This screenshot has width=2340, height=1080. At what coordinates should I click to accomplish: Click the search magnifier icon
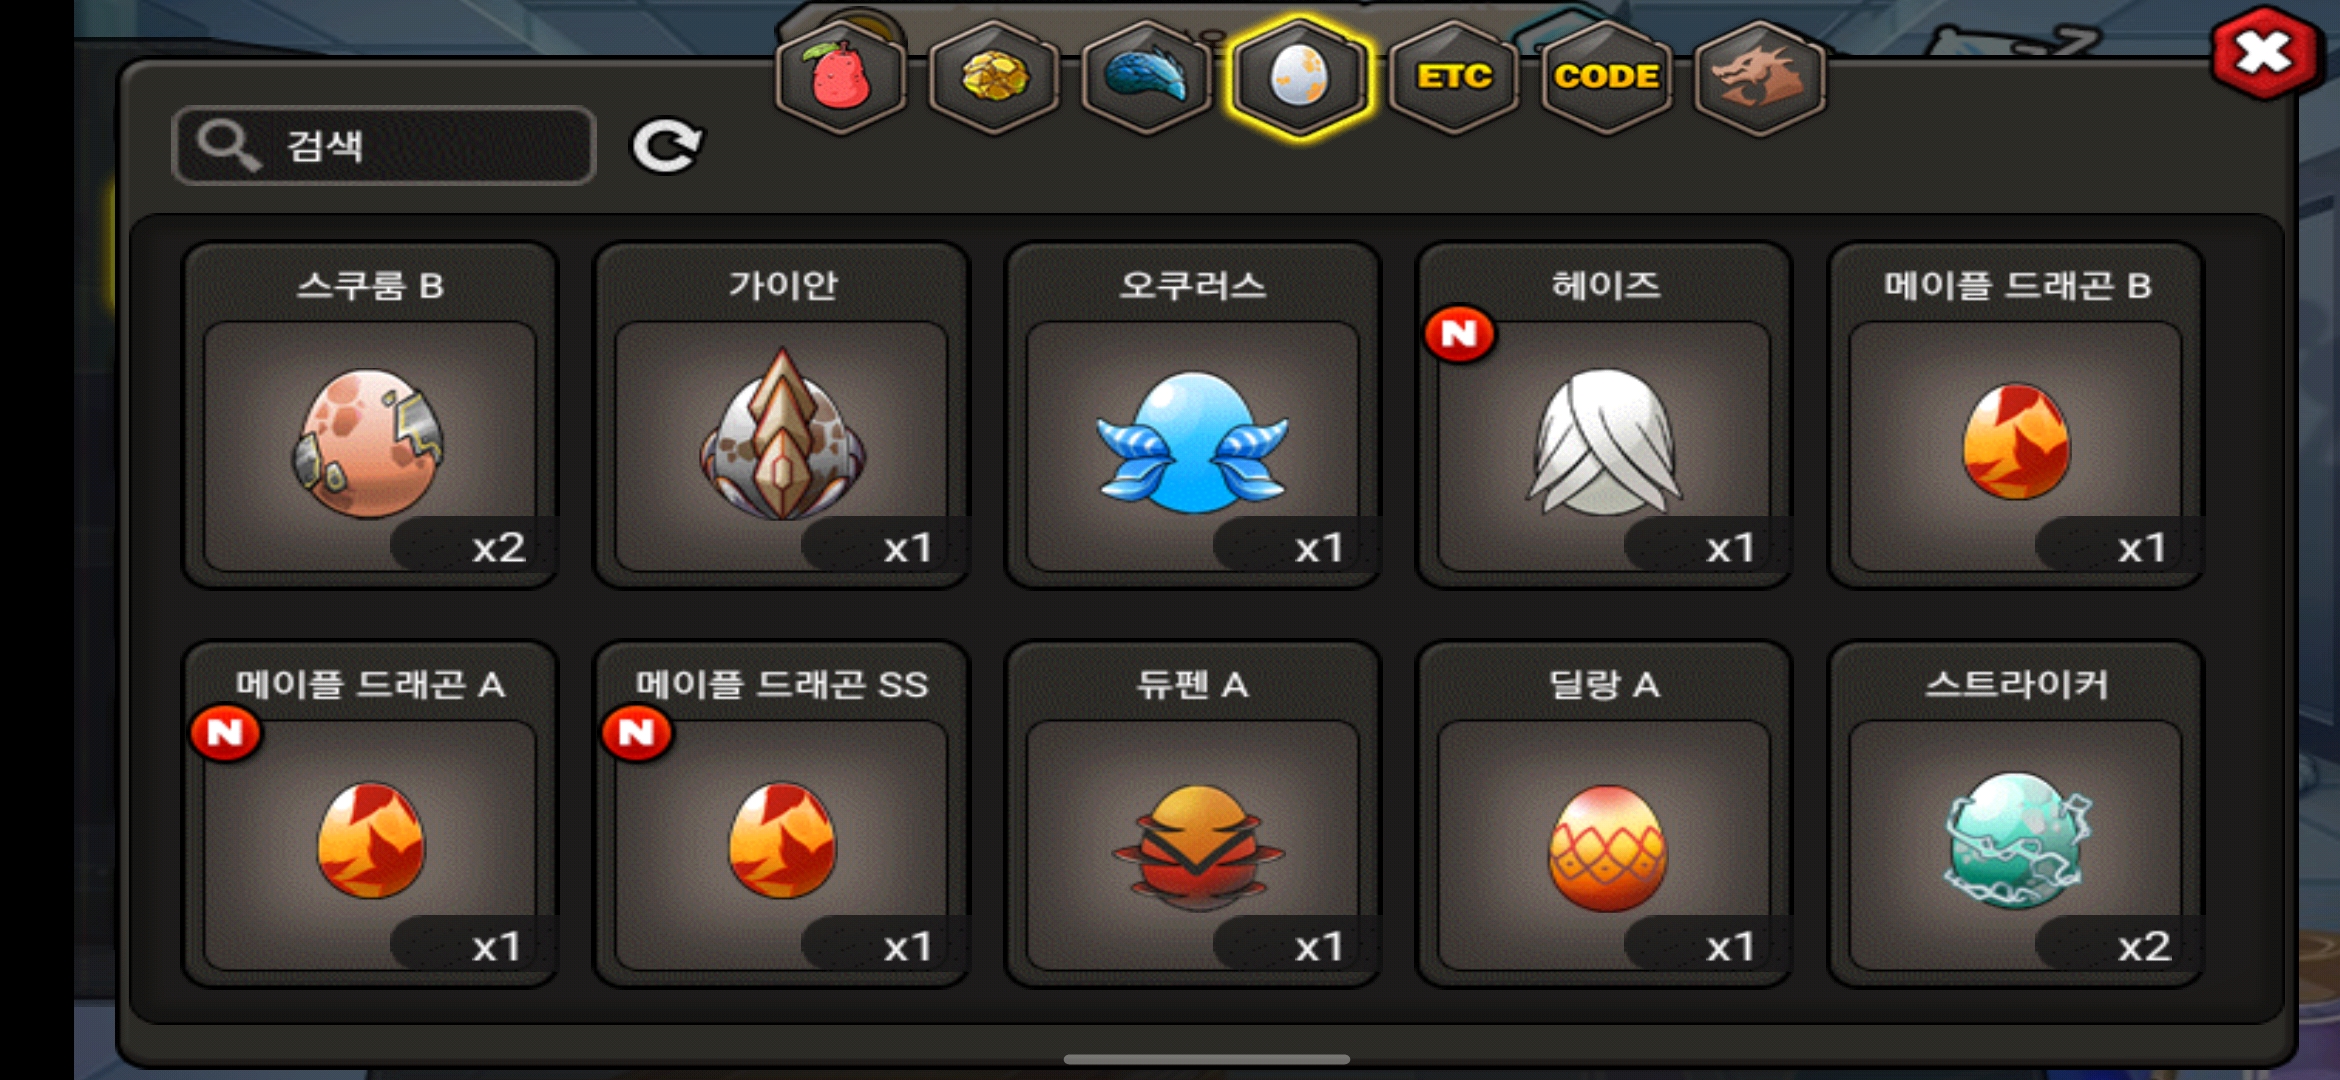tap(228, 146)
